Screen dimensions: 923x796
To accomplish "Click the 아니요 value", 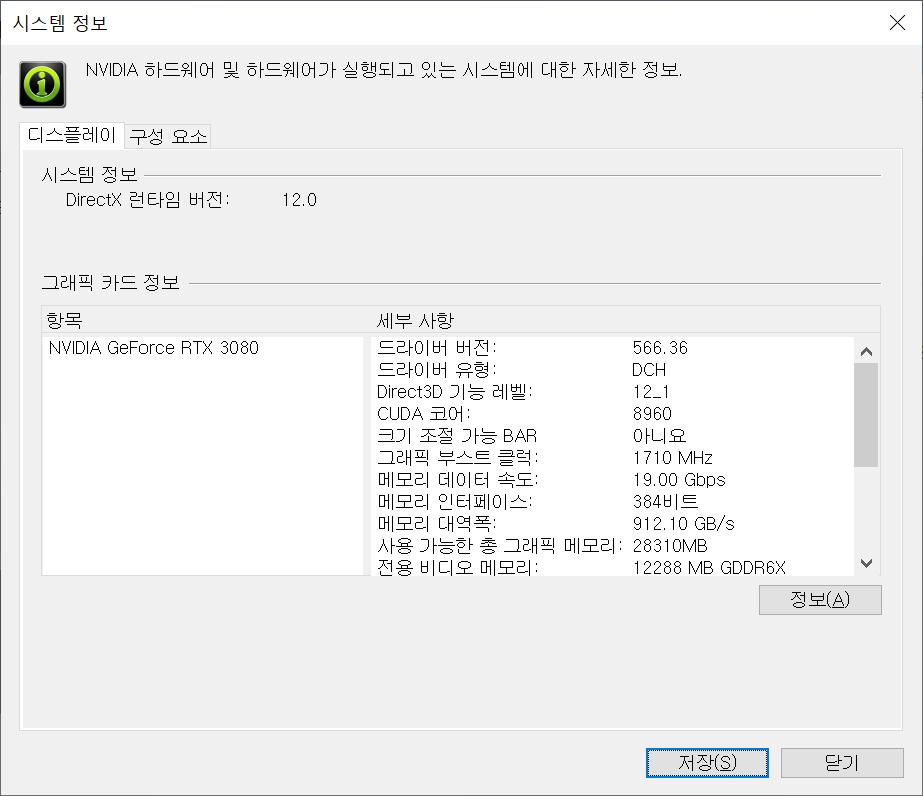I will [659, 436].
